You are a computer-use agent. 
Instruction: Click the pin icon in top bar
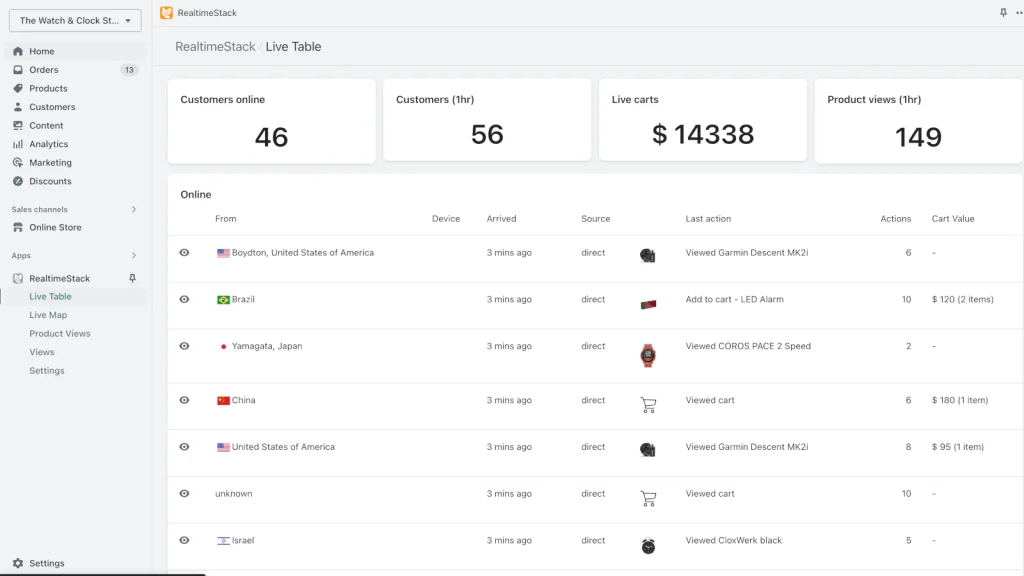pyautogui.click(x=1003, y=12)
